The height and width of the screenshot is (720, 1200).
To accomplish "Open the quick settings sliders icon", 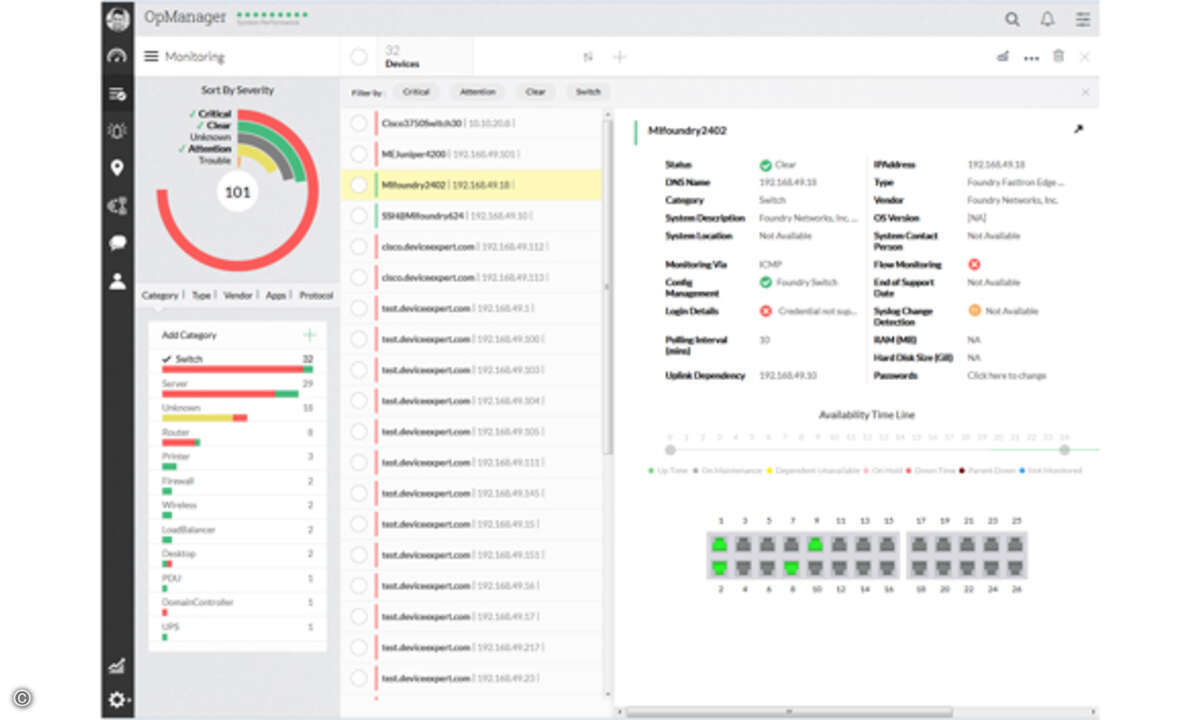I will pos(1083,19).
